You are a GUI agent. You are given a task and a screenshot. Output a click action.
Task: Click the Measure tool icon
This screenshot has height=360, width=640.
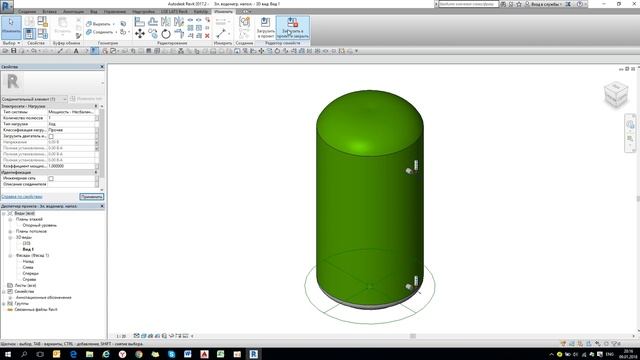pyautogui.click(x=221, y=33)
